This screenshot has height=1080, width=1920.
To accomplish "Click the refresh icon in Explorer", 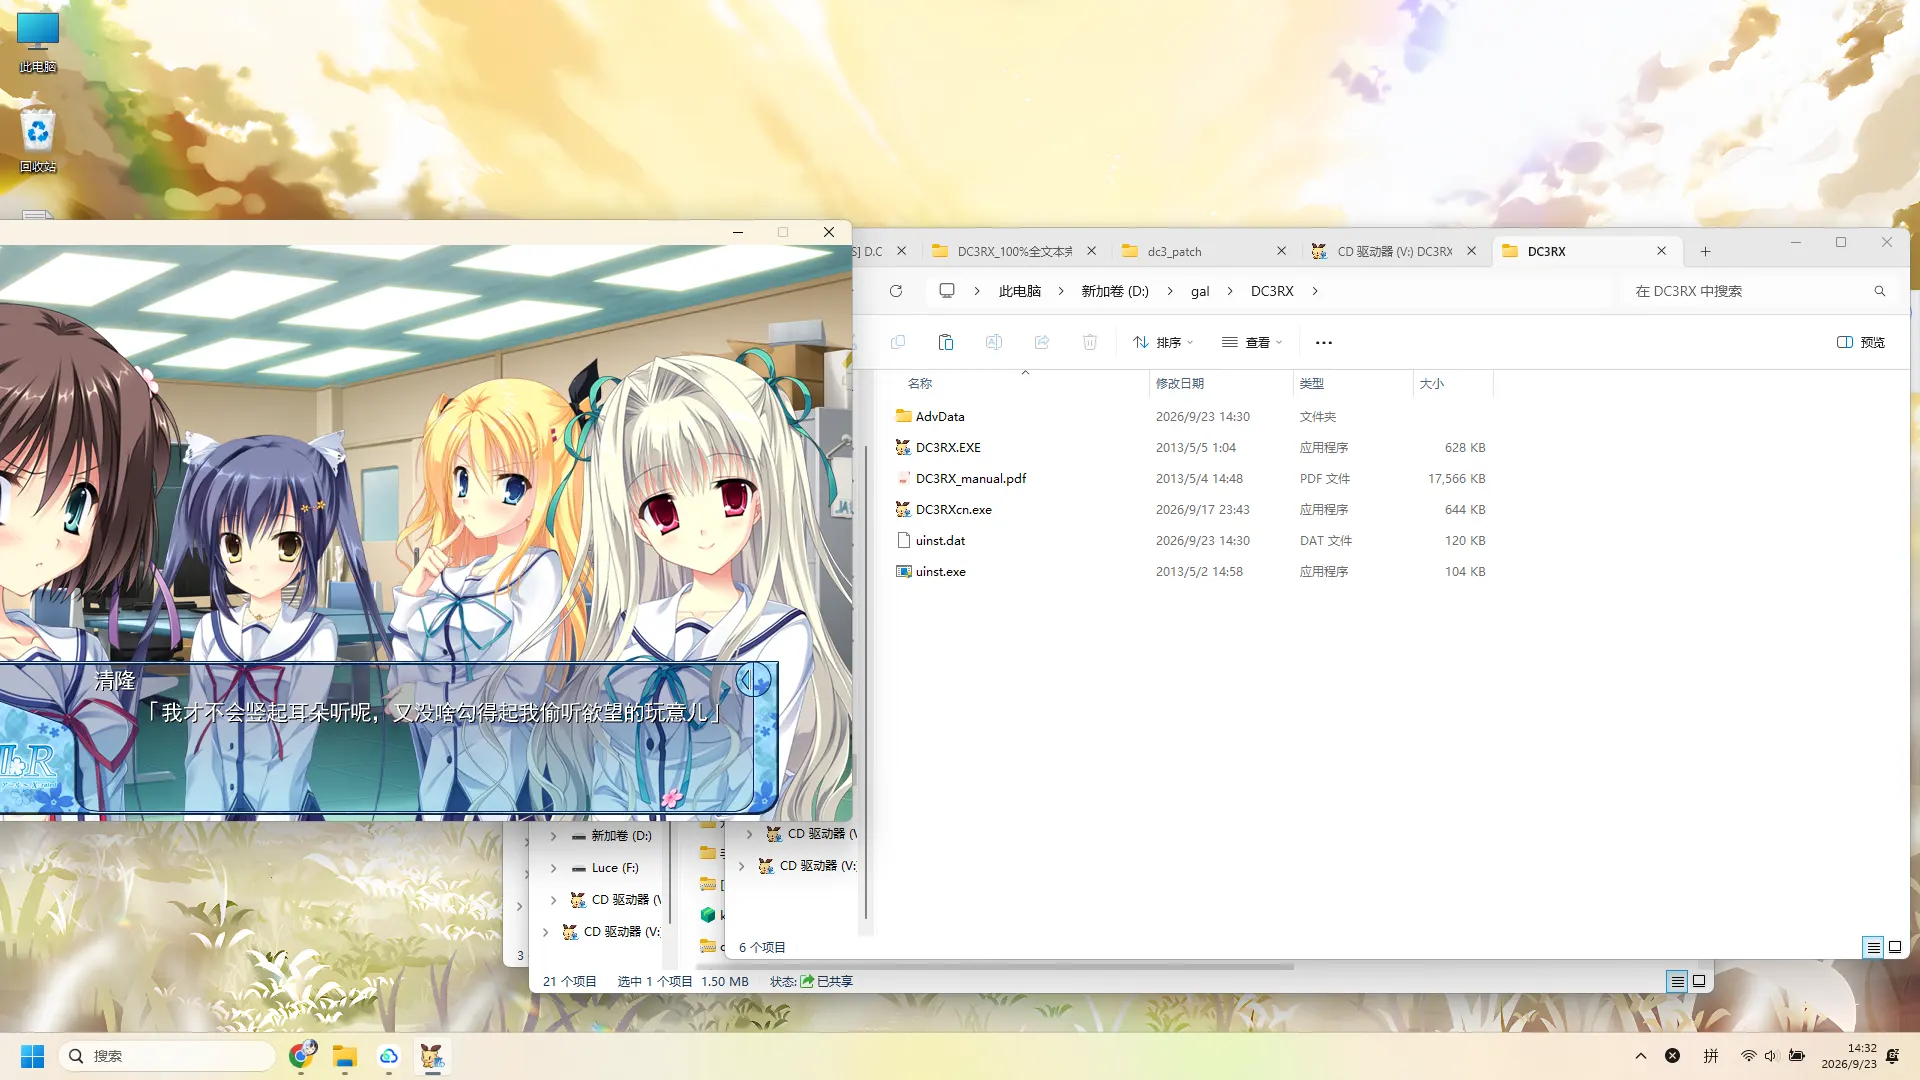I will 896,291.
